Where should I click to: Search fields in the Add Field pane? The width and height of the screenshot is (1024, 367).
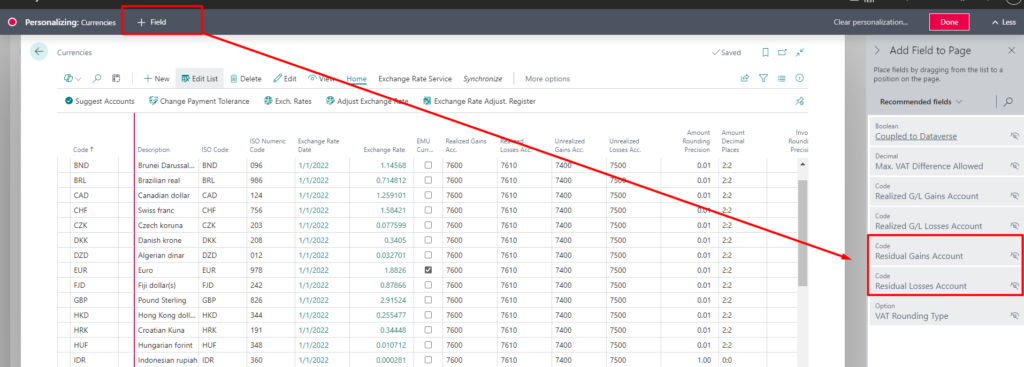pos(1009,102)
